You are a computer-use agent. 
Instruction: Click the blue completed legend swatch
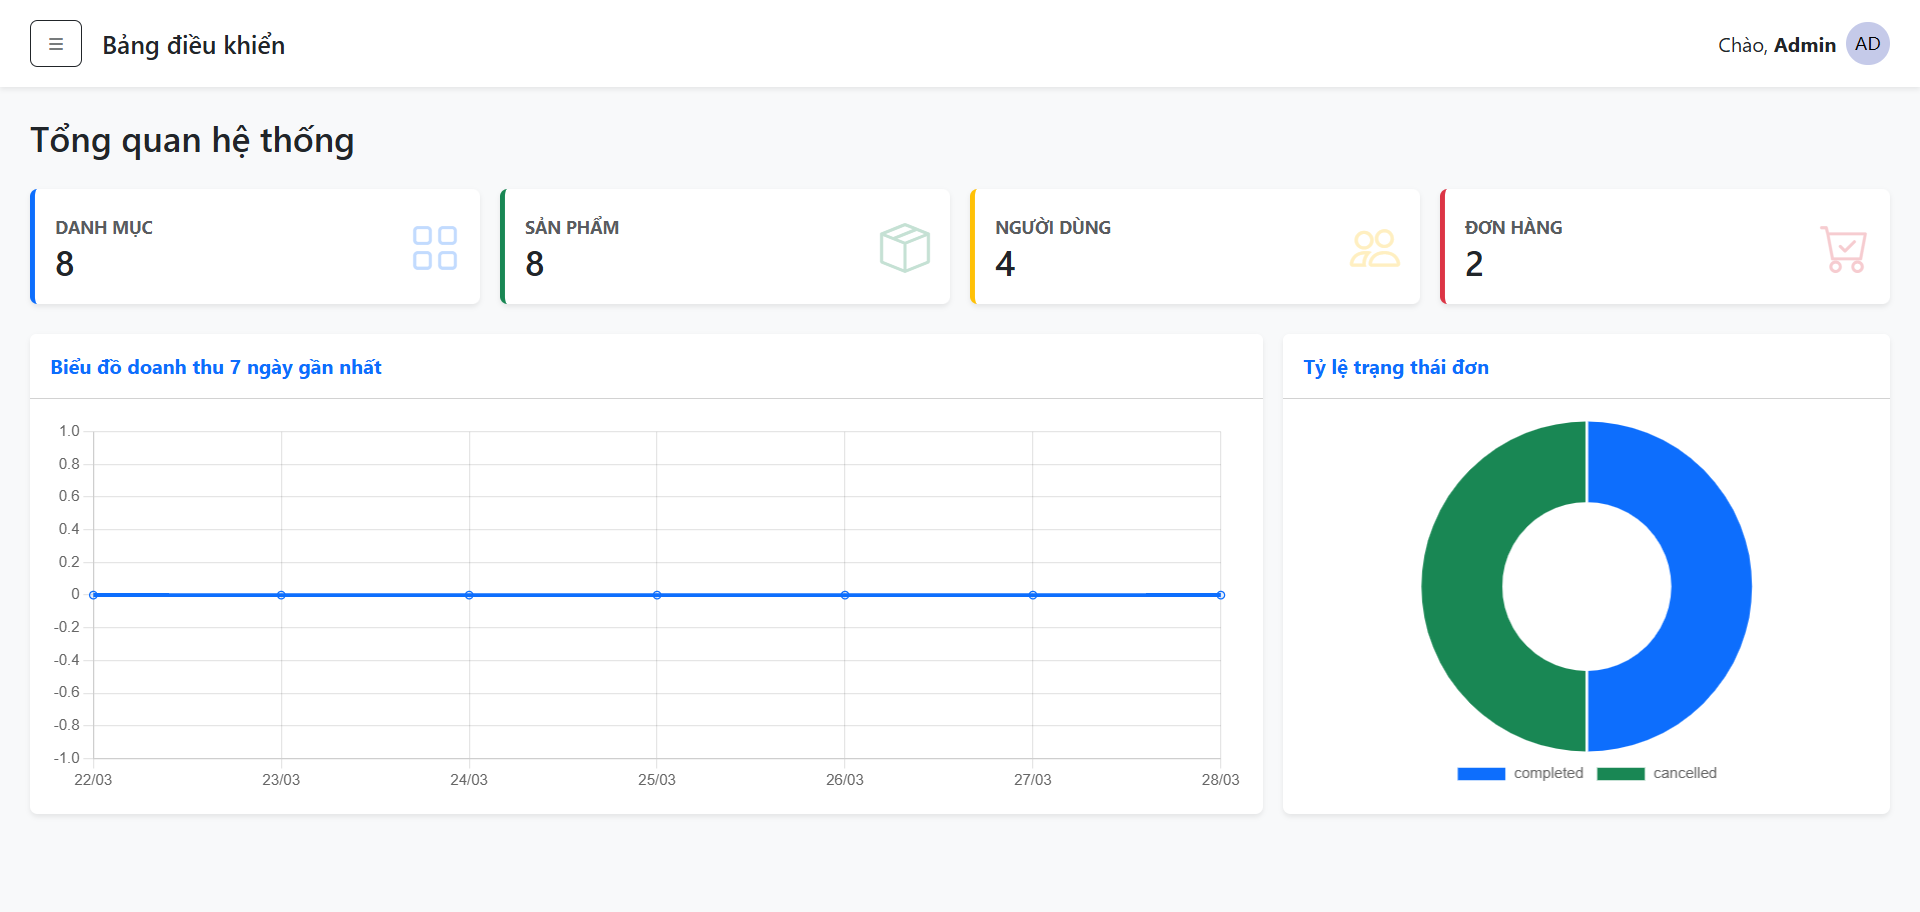tap(1481, 773)
